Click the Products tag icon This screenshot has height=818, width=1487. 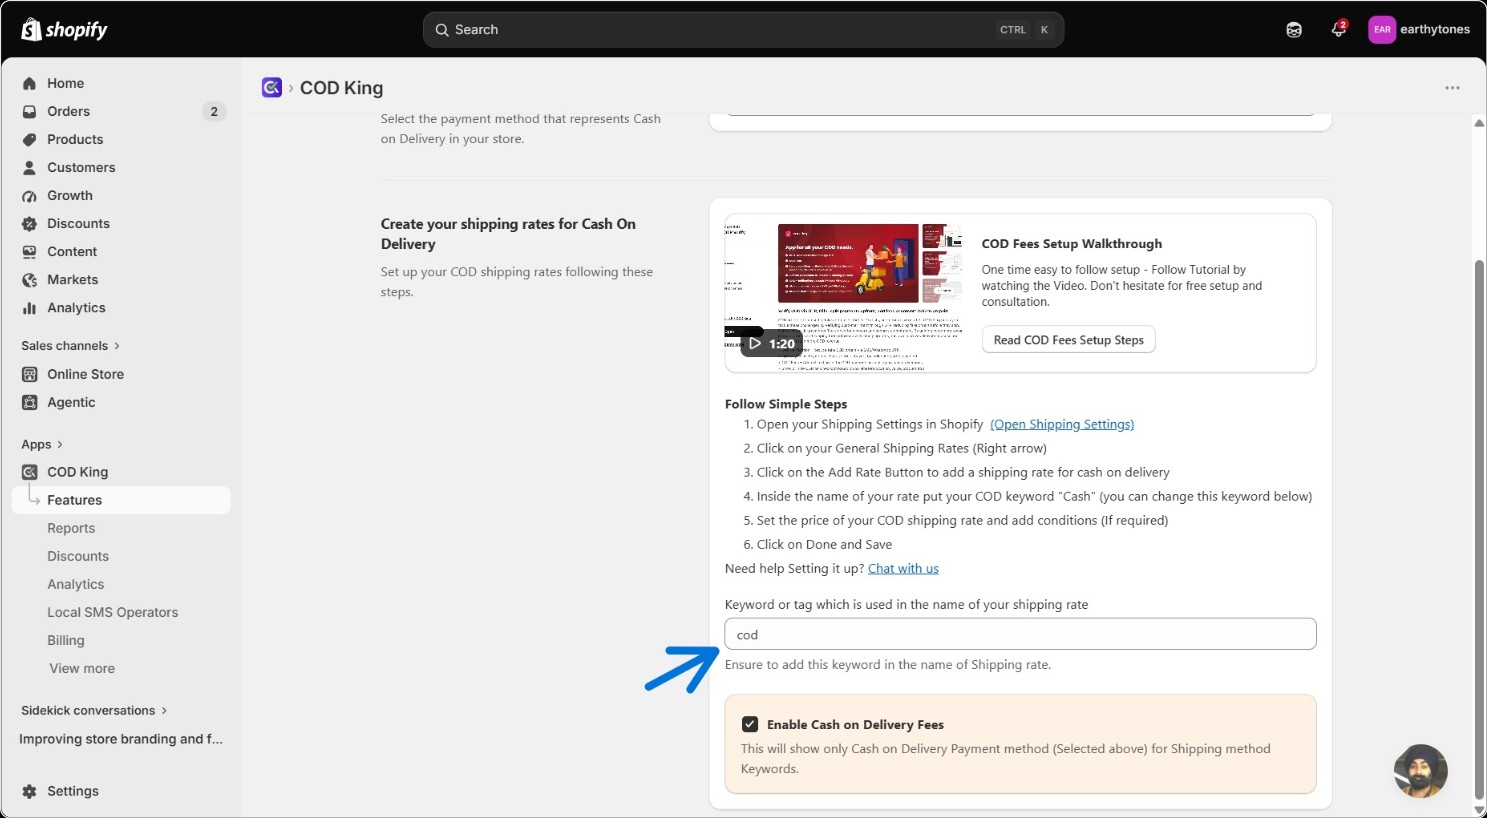[29, 139]
